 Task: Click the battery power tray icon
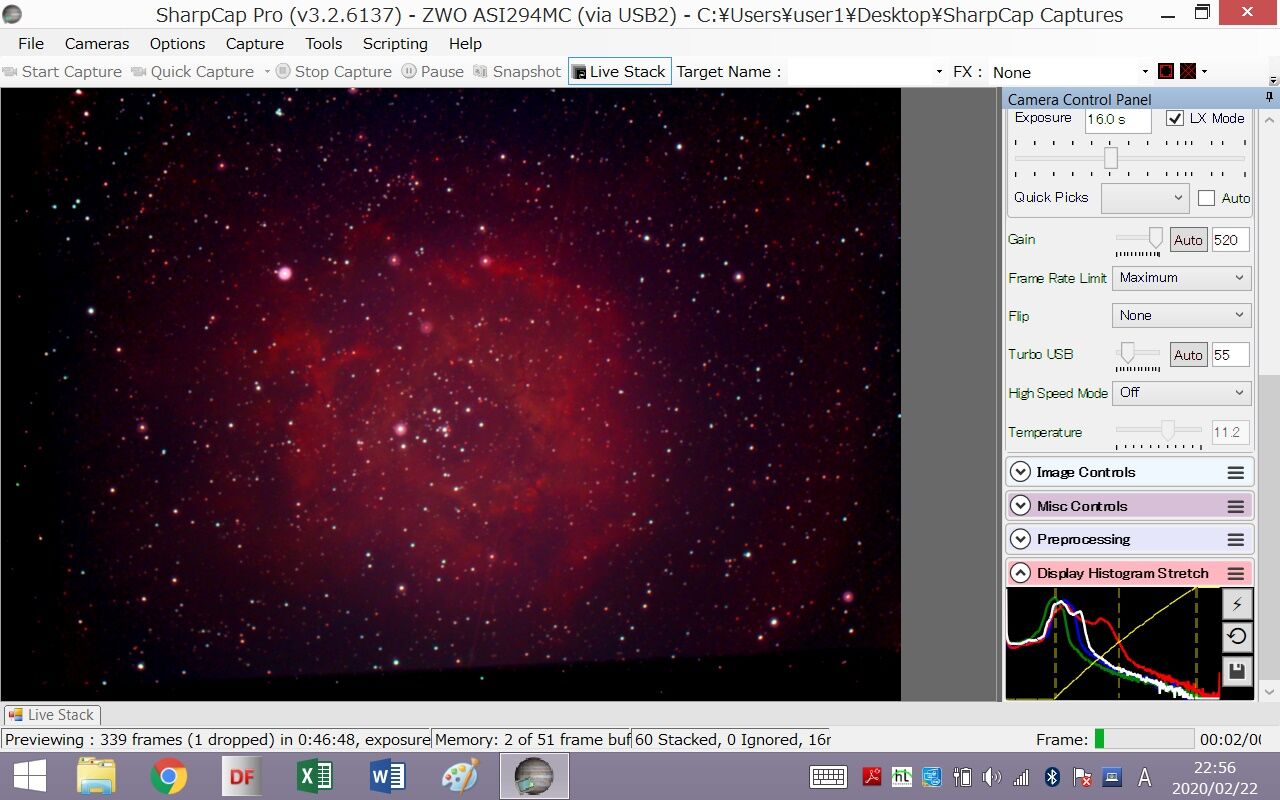962,777
